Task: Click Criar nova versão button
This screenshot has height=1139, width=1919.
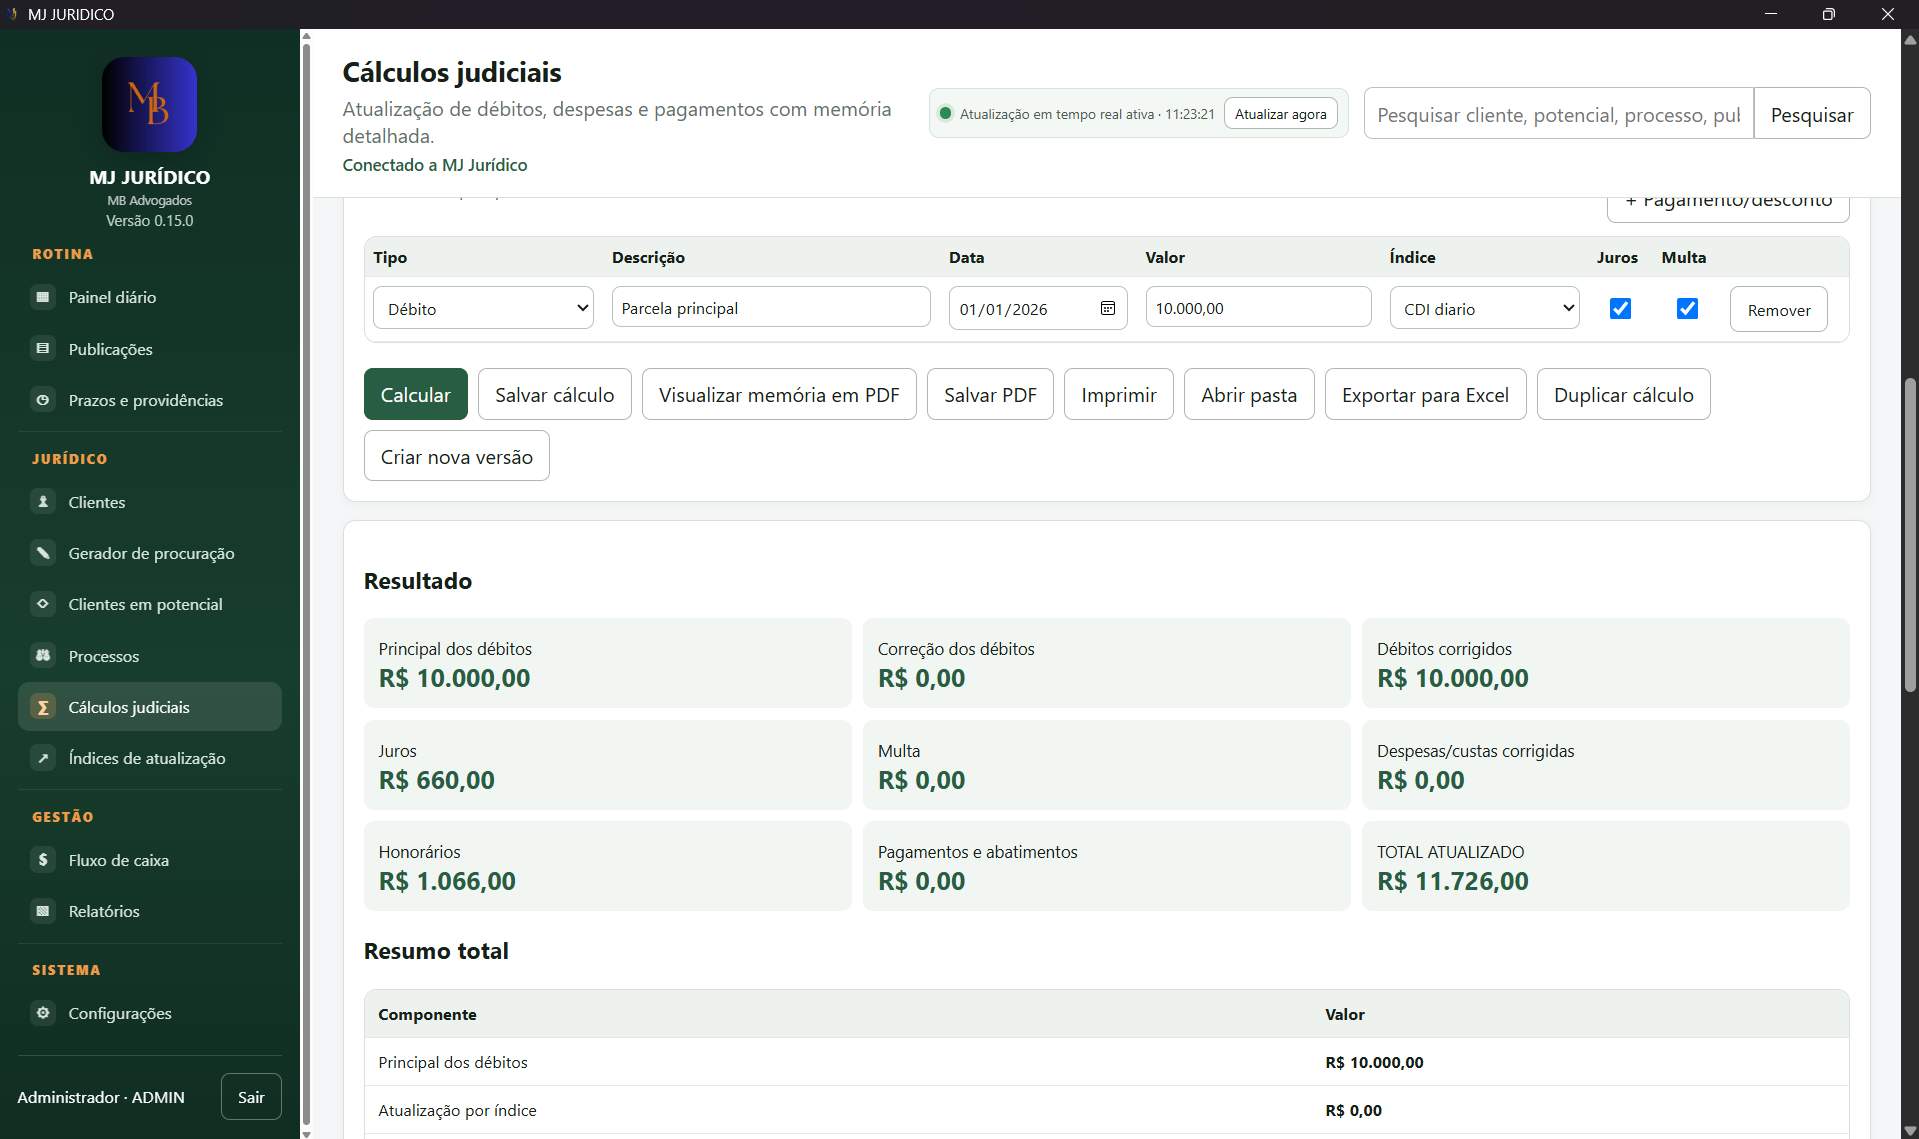Action: [x=456, y=456]
